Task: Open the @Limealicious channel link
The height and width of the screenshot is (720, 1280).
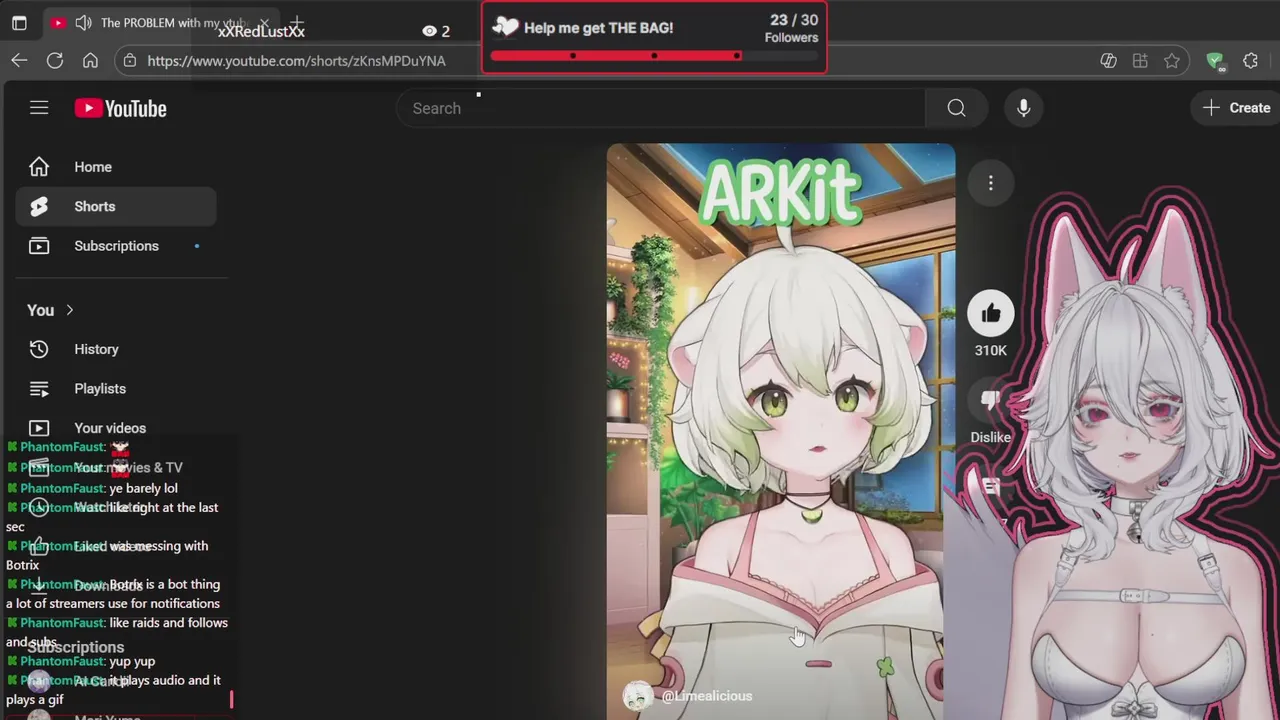Action: 707,696
